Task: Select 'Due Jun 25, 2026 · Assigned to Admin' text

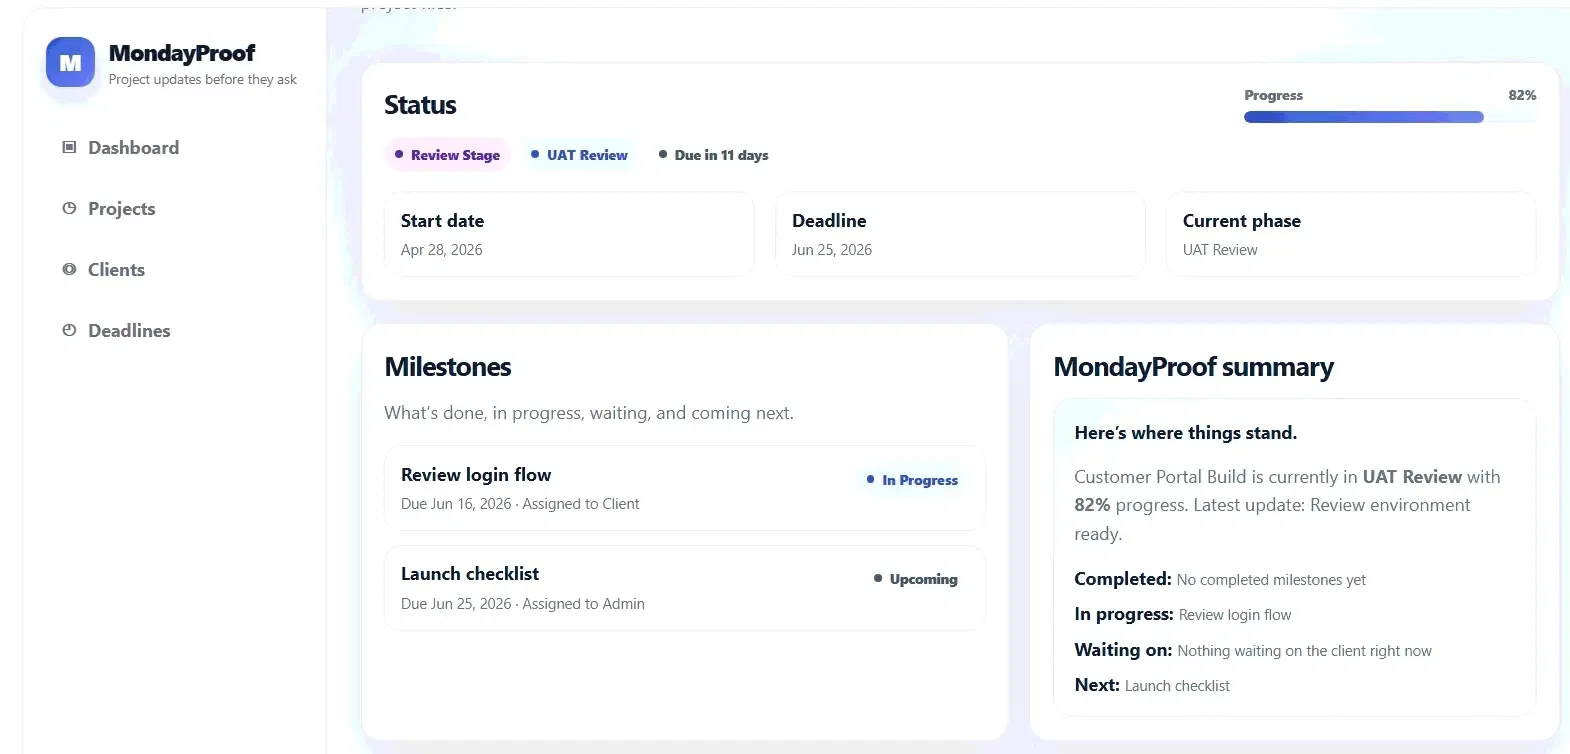Action: tap(523, 604)
